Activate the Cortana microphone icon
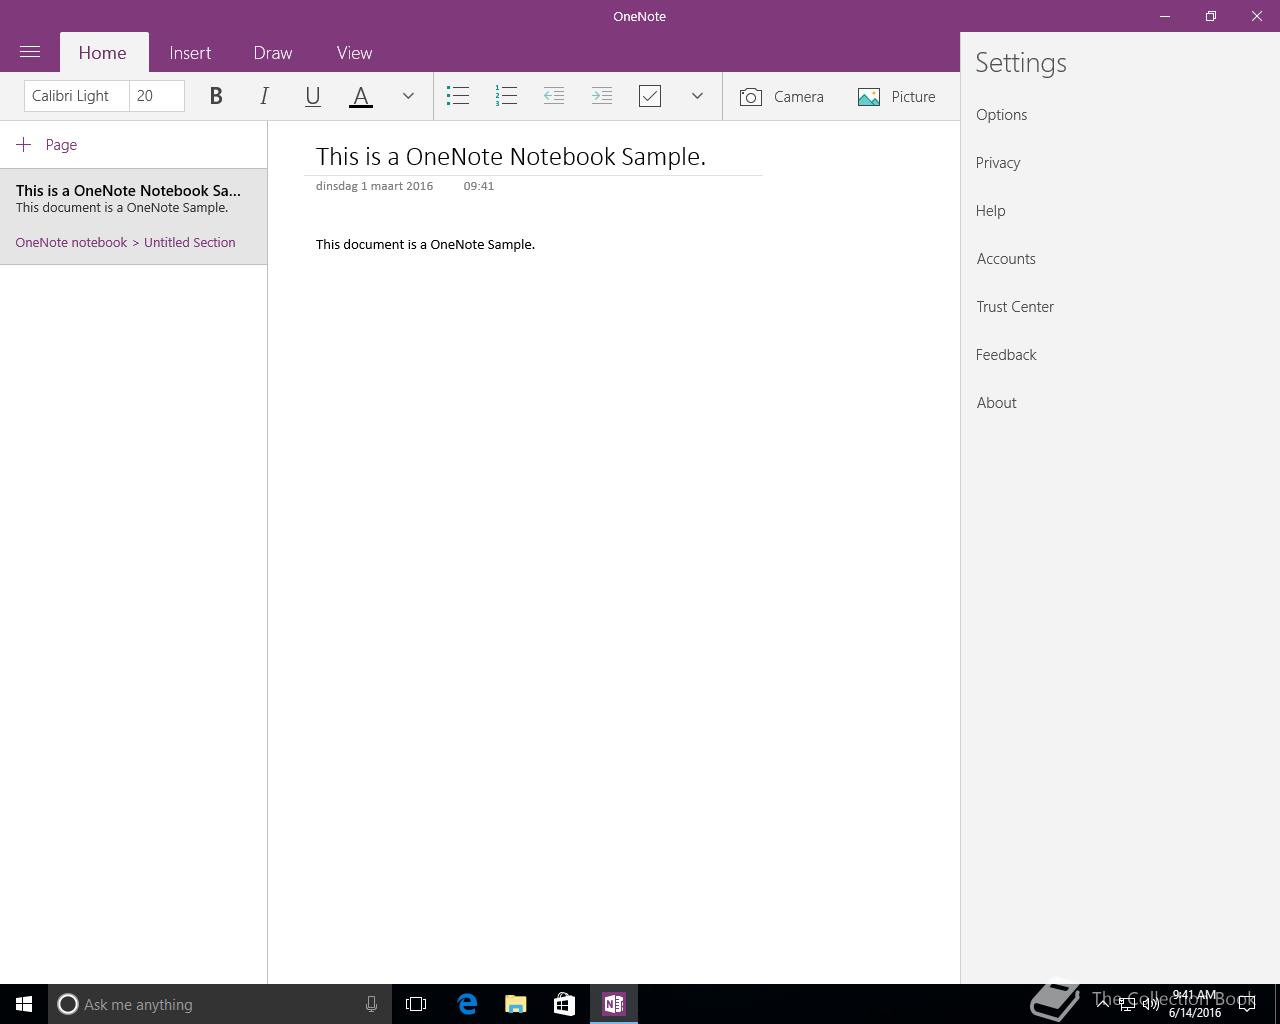The width and height of the screenshot is (1280, 1024). click(371, 1004)
